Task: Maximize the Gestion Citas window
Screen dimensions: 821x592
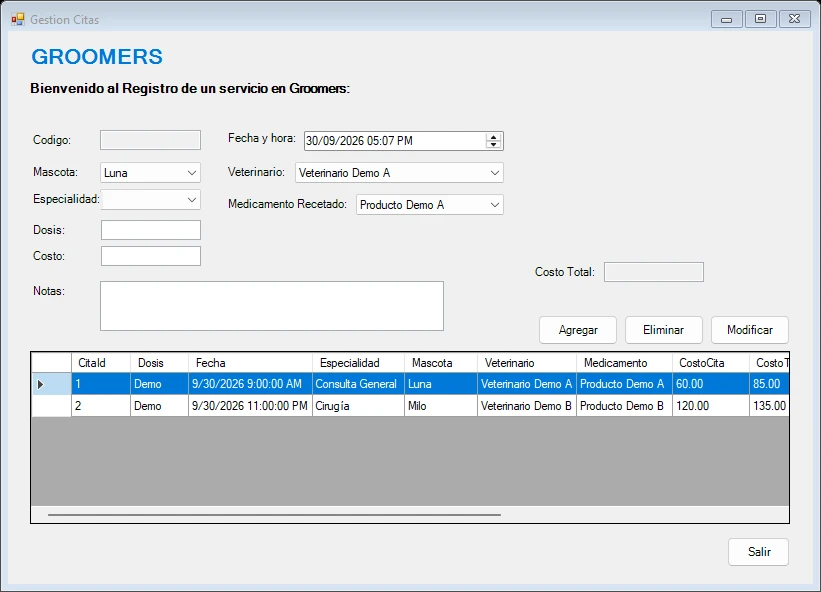Action: [x=760, y=19]
